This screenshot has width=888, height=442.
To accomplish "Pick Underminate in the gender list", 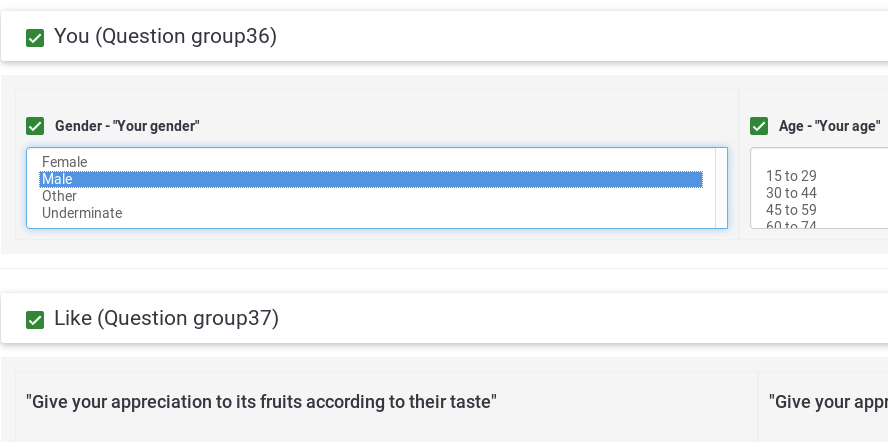I will [82, 213].
